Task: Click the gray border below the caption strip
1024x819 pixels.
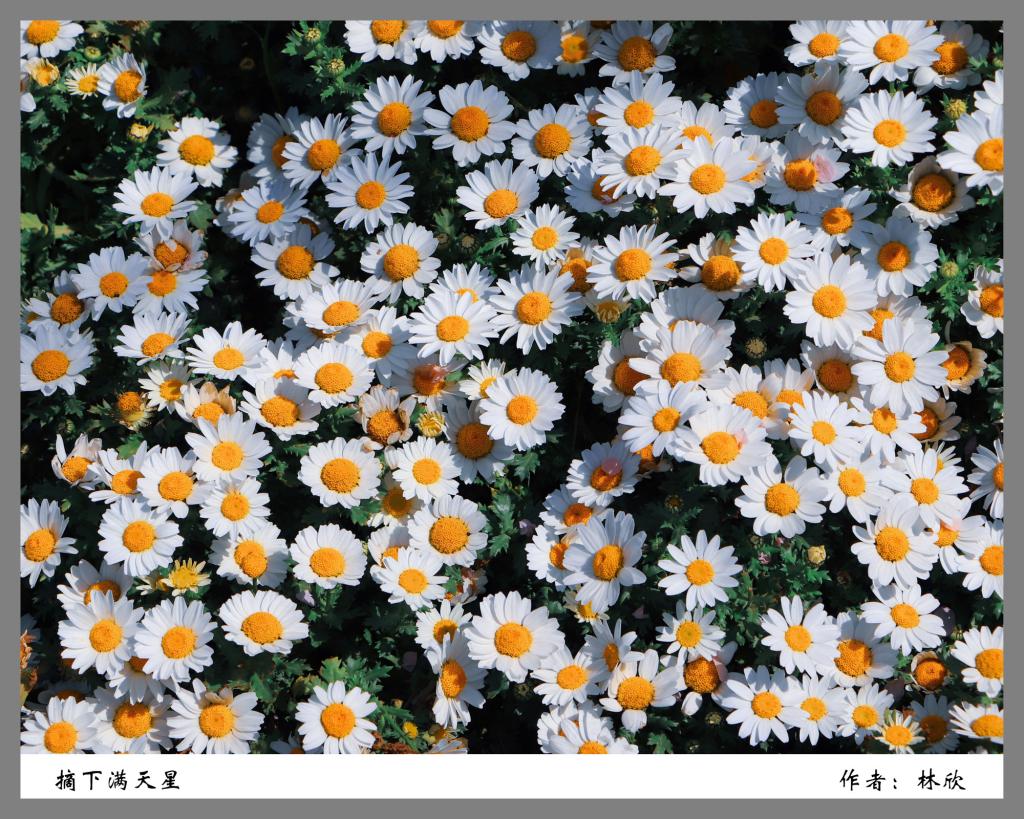Action: (x=511, y=809)
